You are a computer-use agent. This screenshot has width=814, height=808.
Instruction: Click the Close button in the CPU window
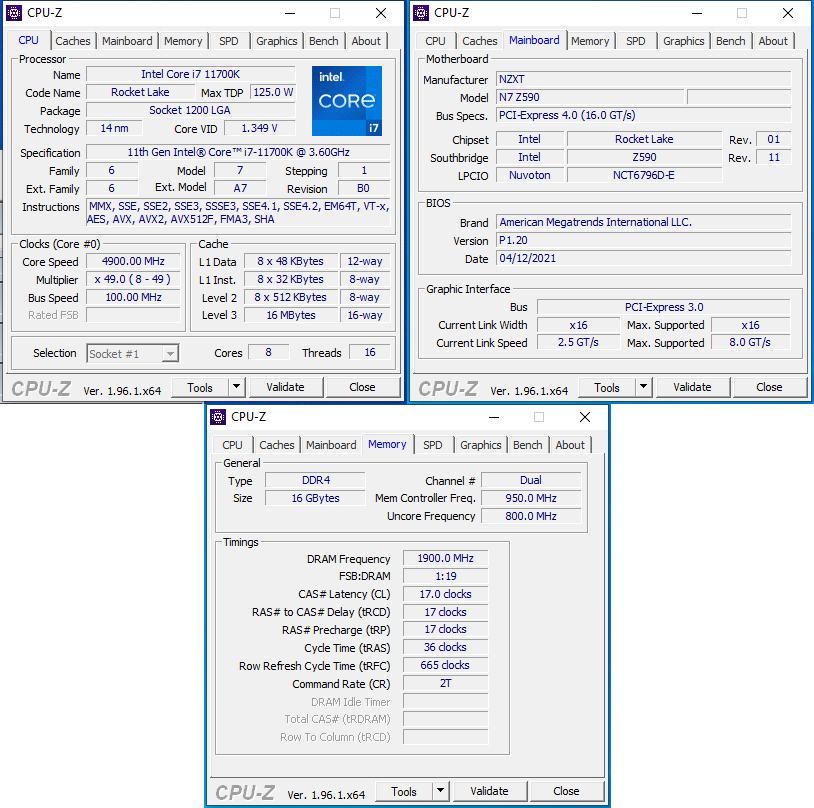coord(362,387)
